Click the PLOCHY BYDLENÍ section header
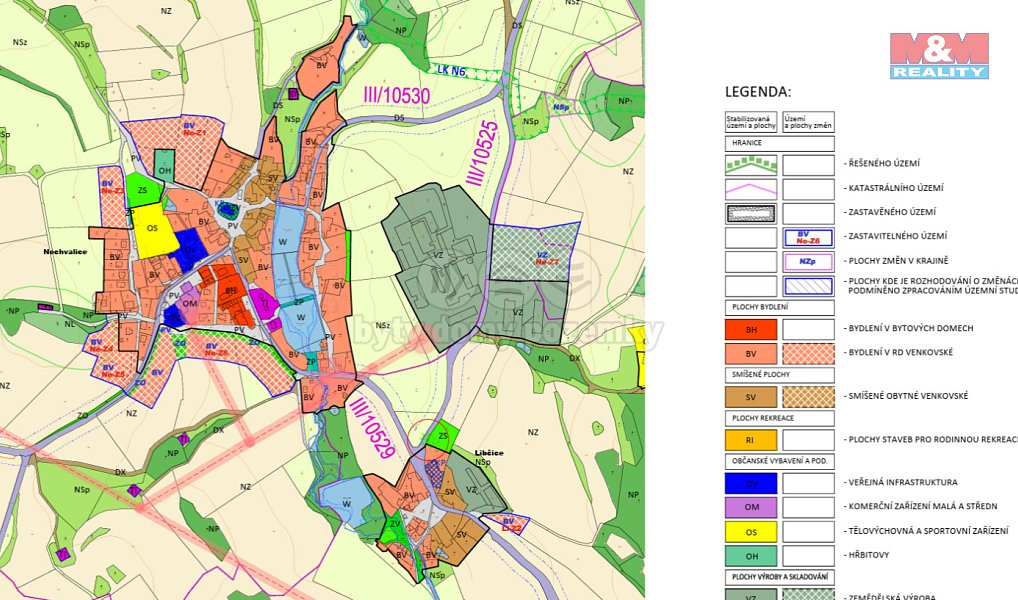 coord(780,307)
